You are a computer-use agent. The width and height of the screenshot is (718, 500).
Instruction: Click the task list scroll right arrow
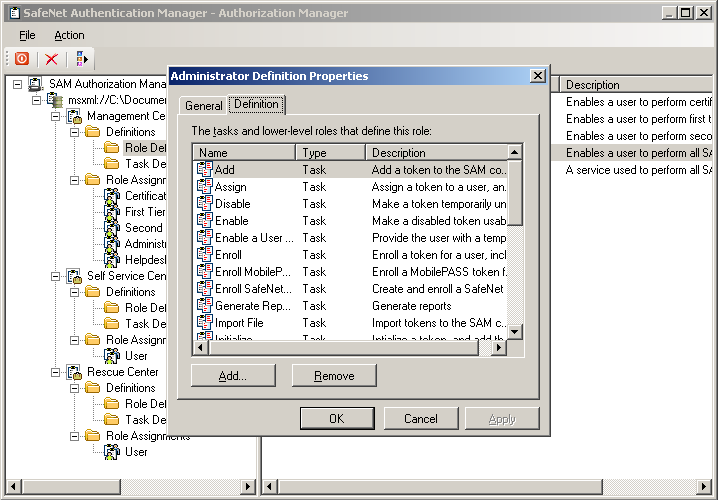coord(499,348)
